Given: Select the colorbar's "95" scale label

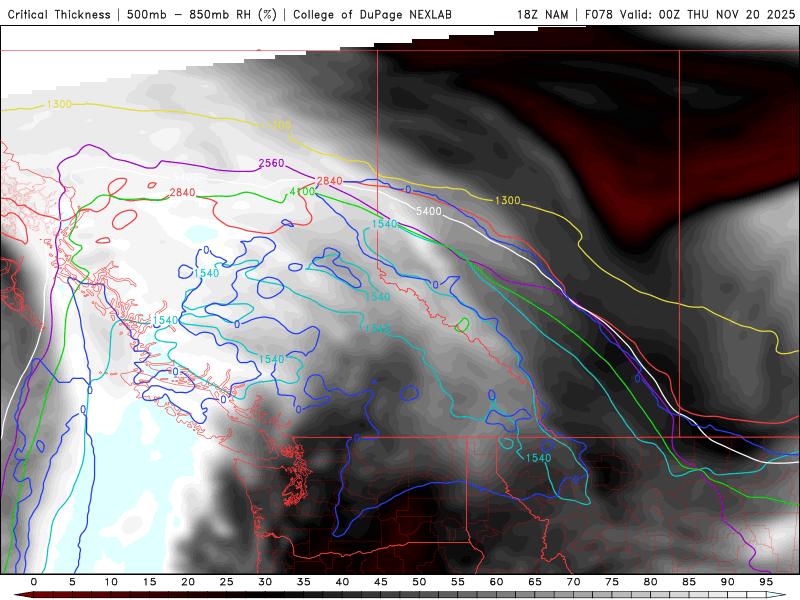Looking at the screenshot, I should click(x=766, y=582).
